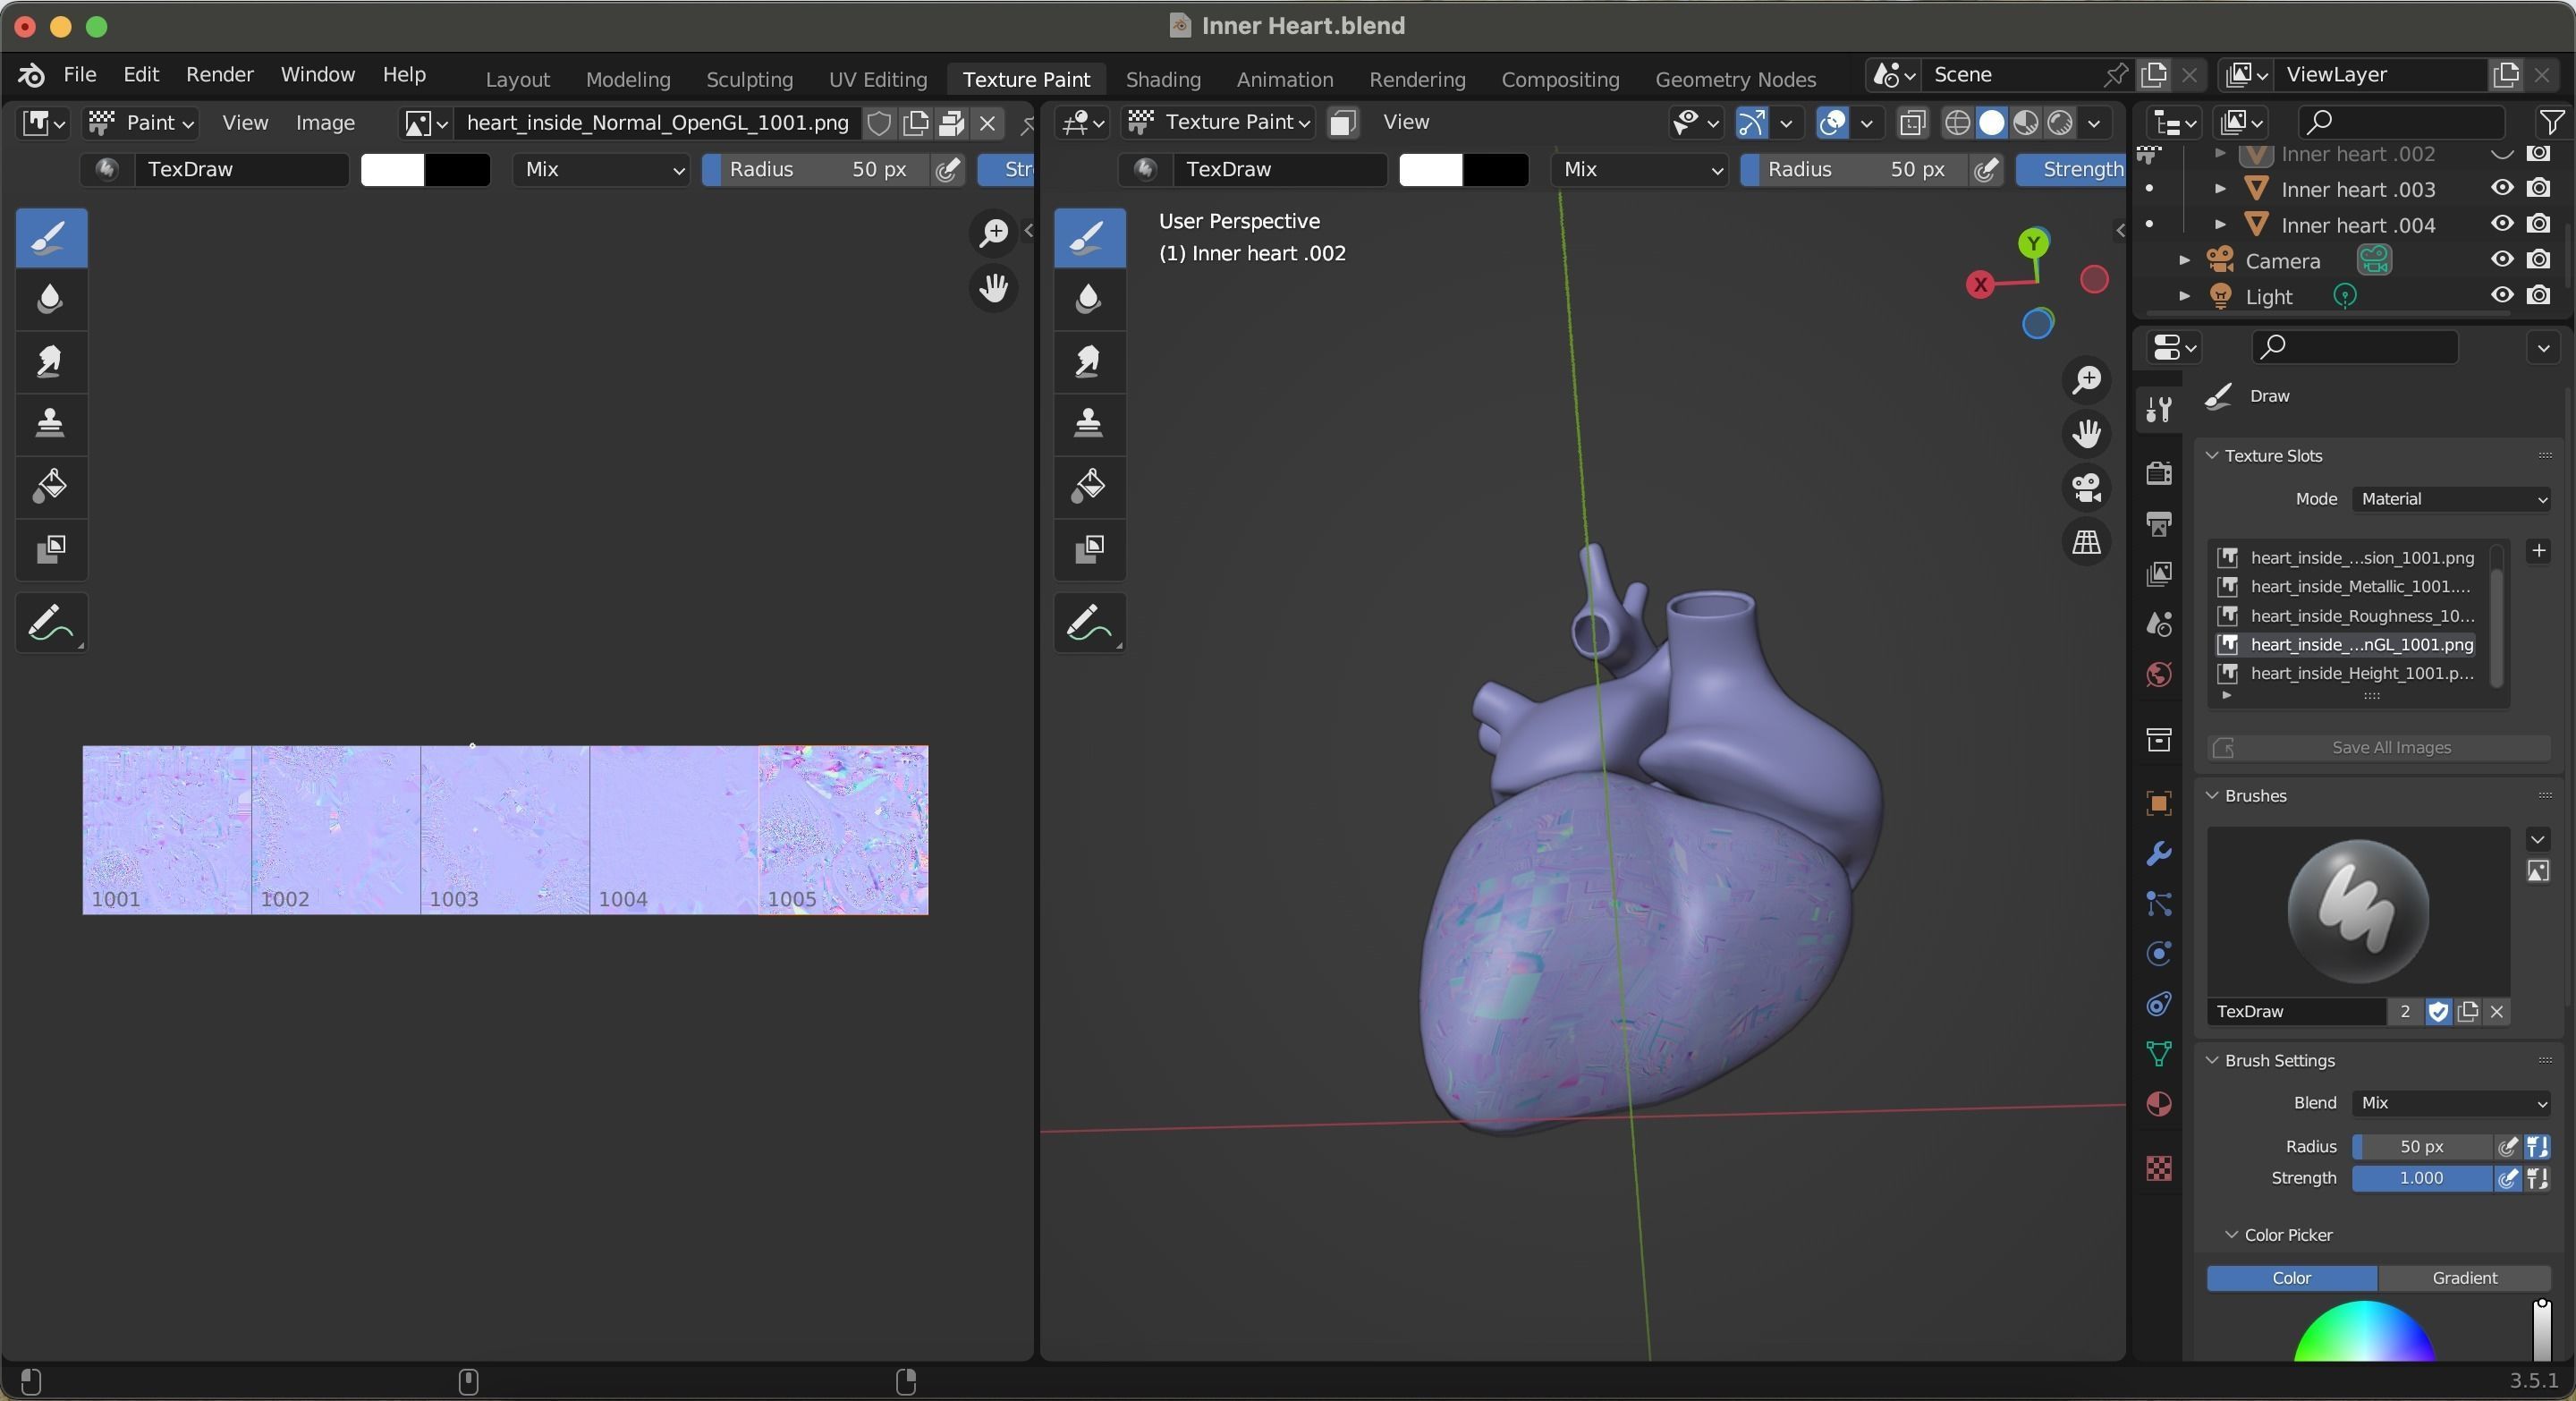The height and width of the screenshot is (1401, 2576).
Task: Hide Inner heart .003 in viewport
Action: click(x=2501, y=189)
